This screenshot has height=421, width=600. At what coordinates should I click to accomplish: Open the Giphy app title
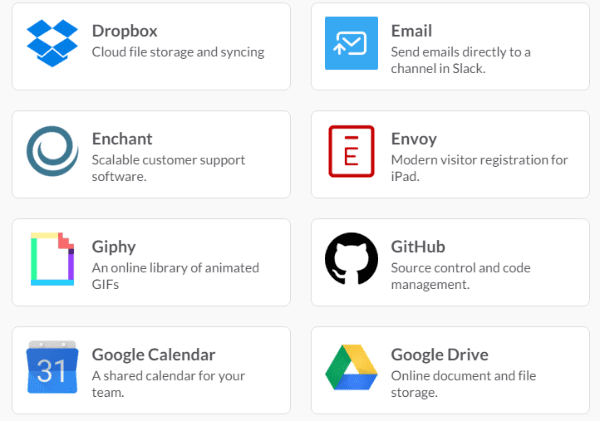tap(114, 247)
